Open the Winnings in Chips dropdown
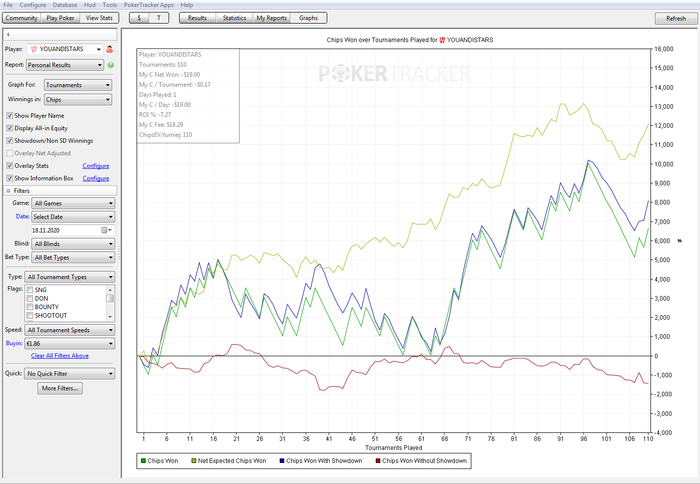Viewport: 700px width, 484px height. 78,100
